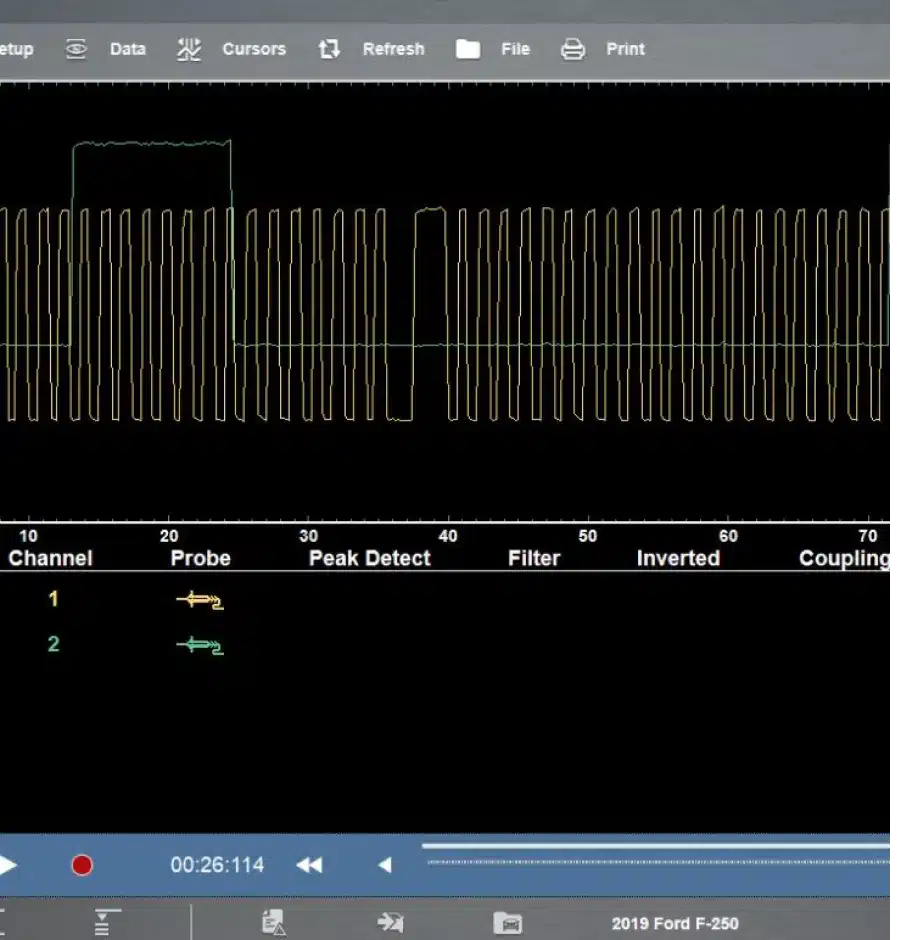The width and height of the screenshot is (910, 940).
Task: Click the Channel column header
Action: (50, 558)
